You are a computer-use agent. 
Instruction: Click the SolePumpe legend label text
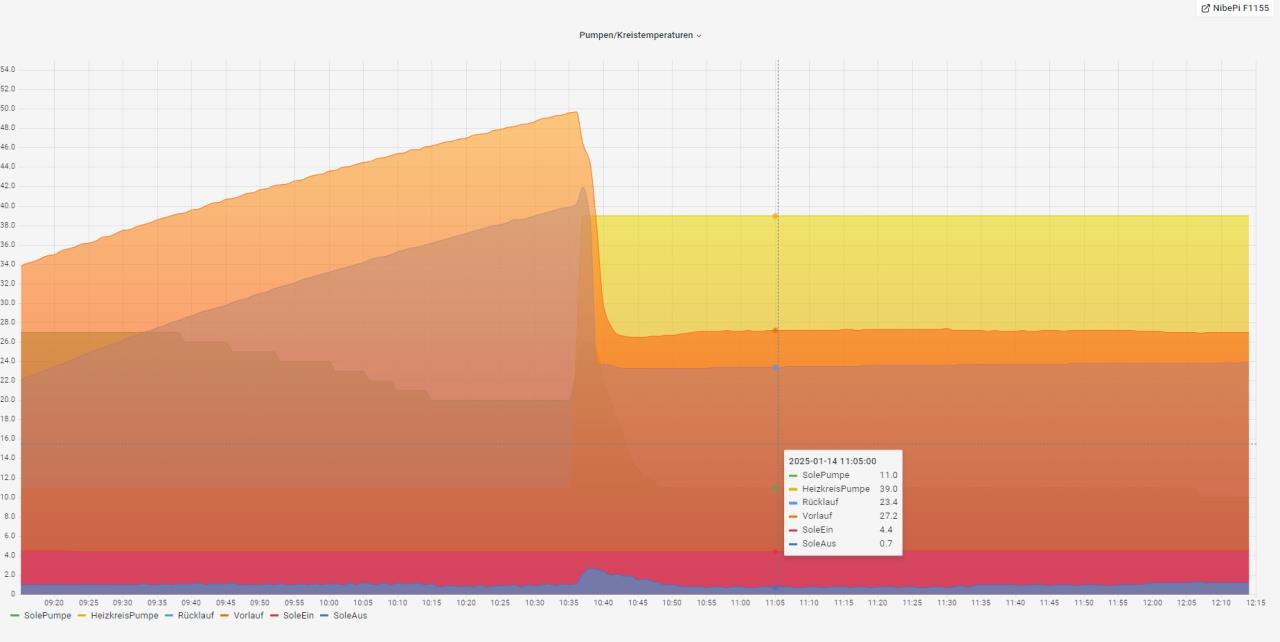pos(47,615)
